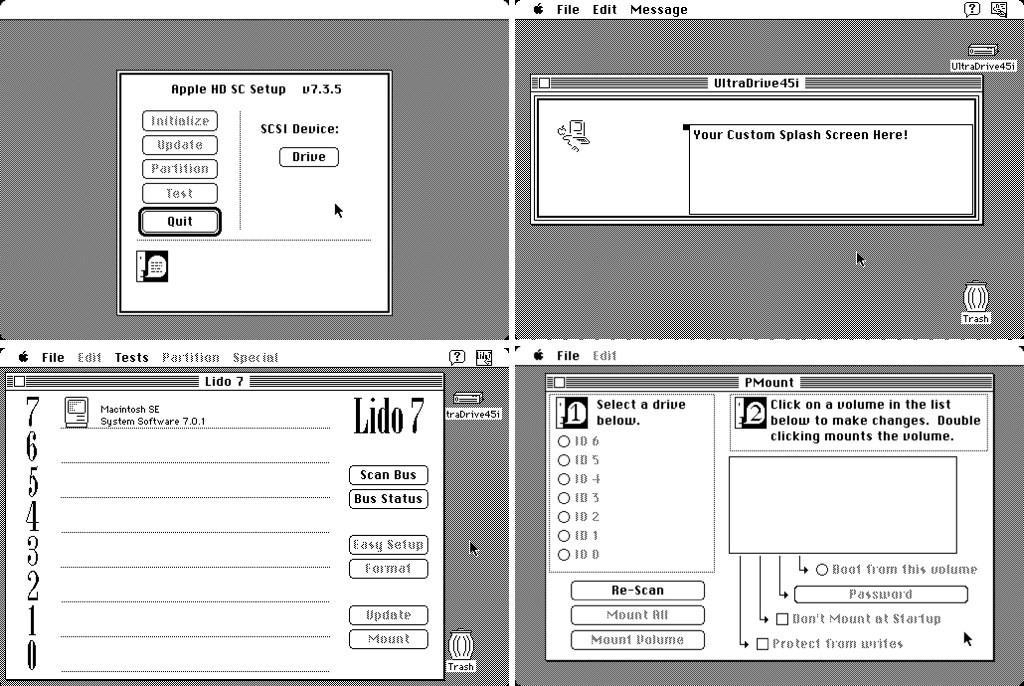Click the step 2 icon in PMount

tap(751, 412)
